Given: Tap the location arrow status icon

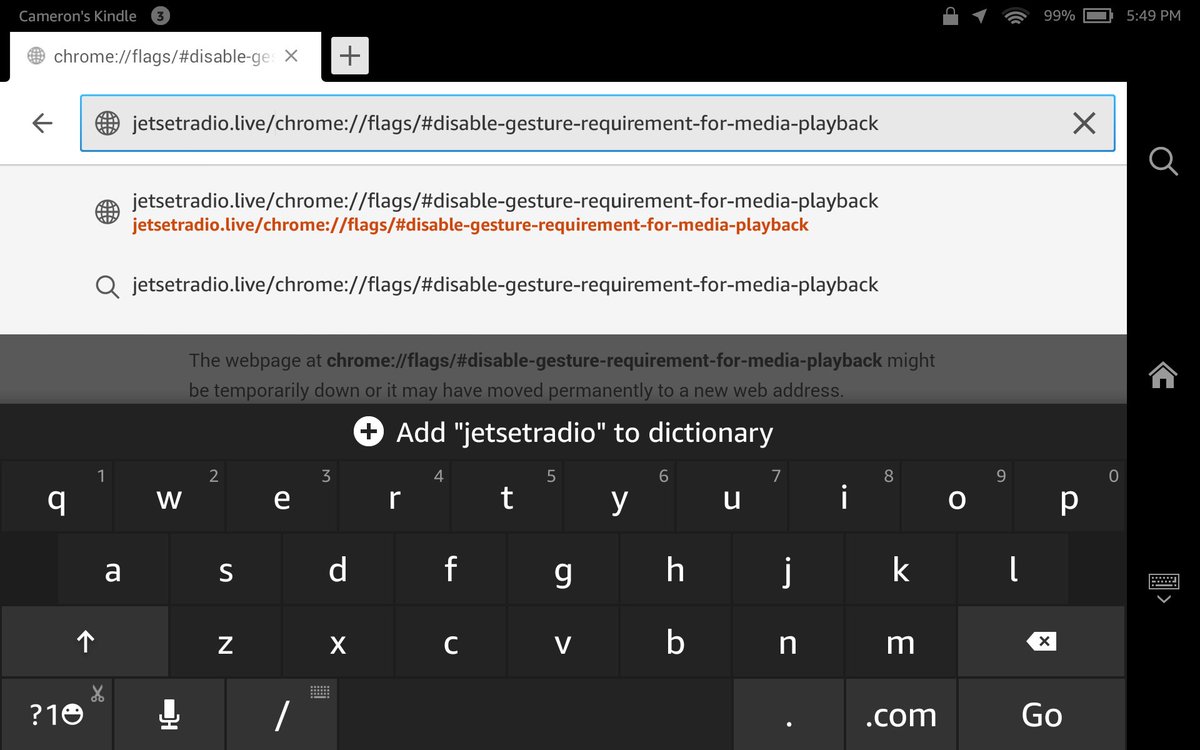Looking at the screenshot, I should [980, 16].
